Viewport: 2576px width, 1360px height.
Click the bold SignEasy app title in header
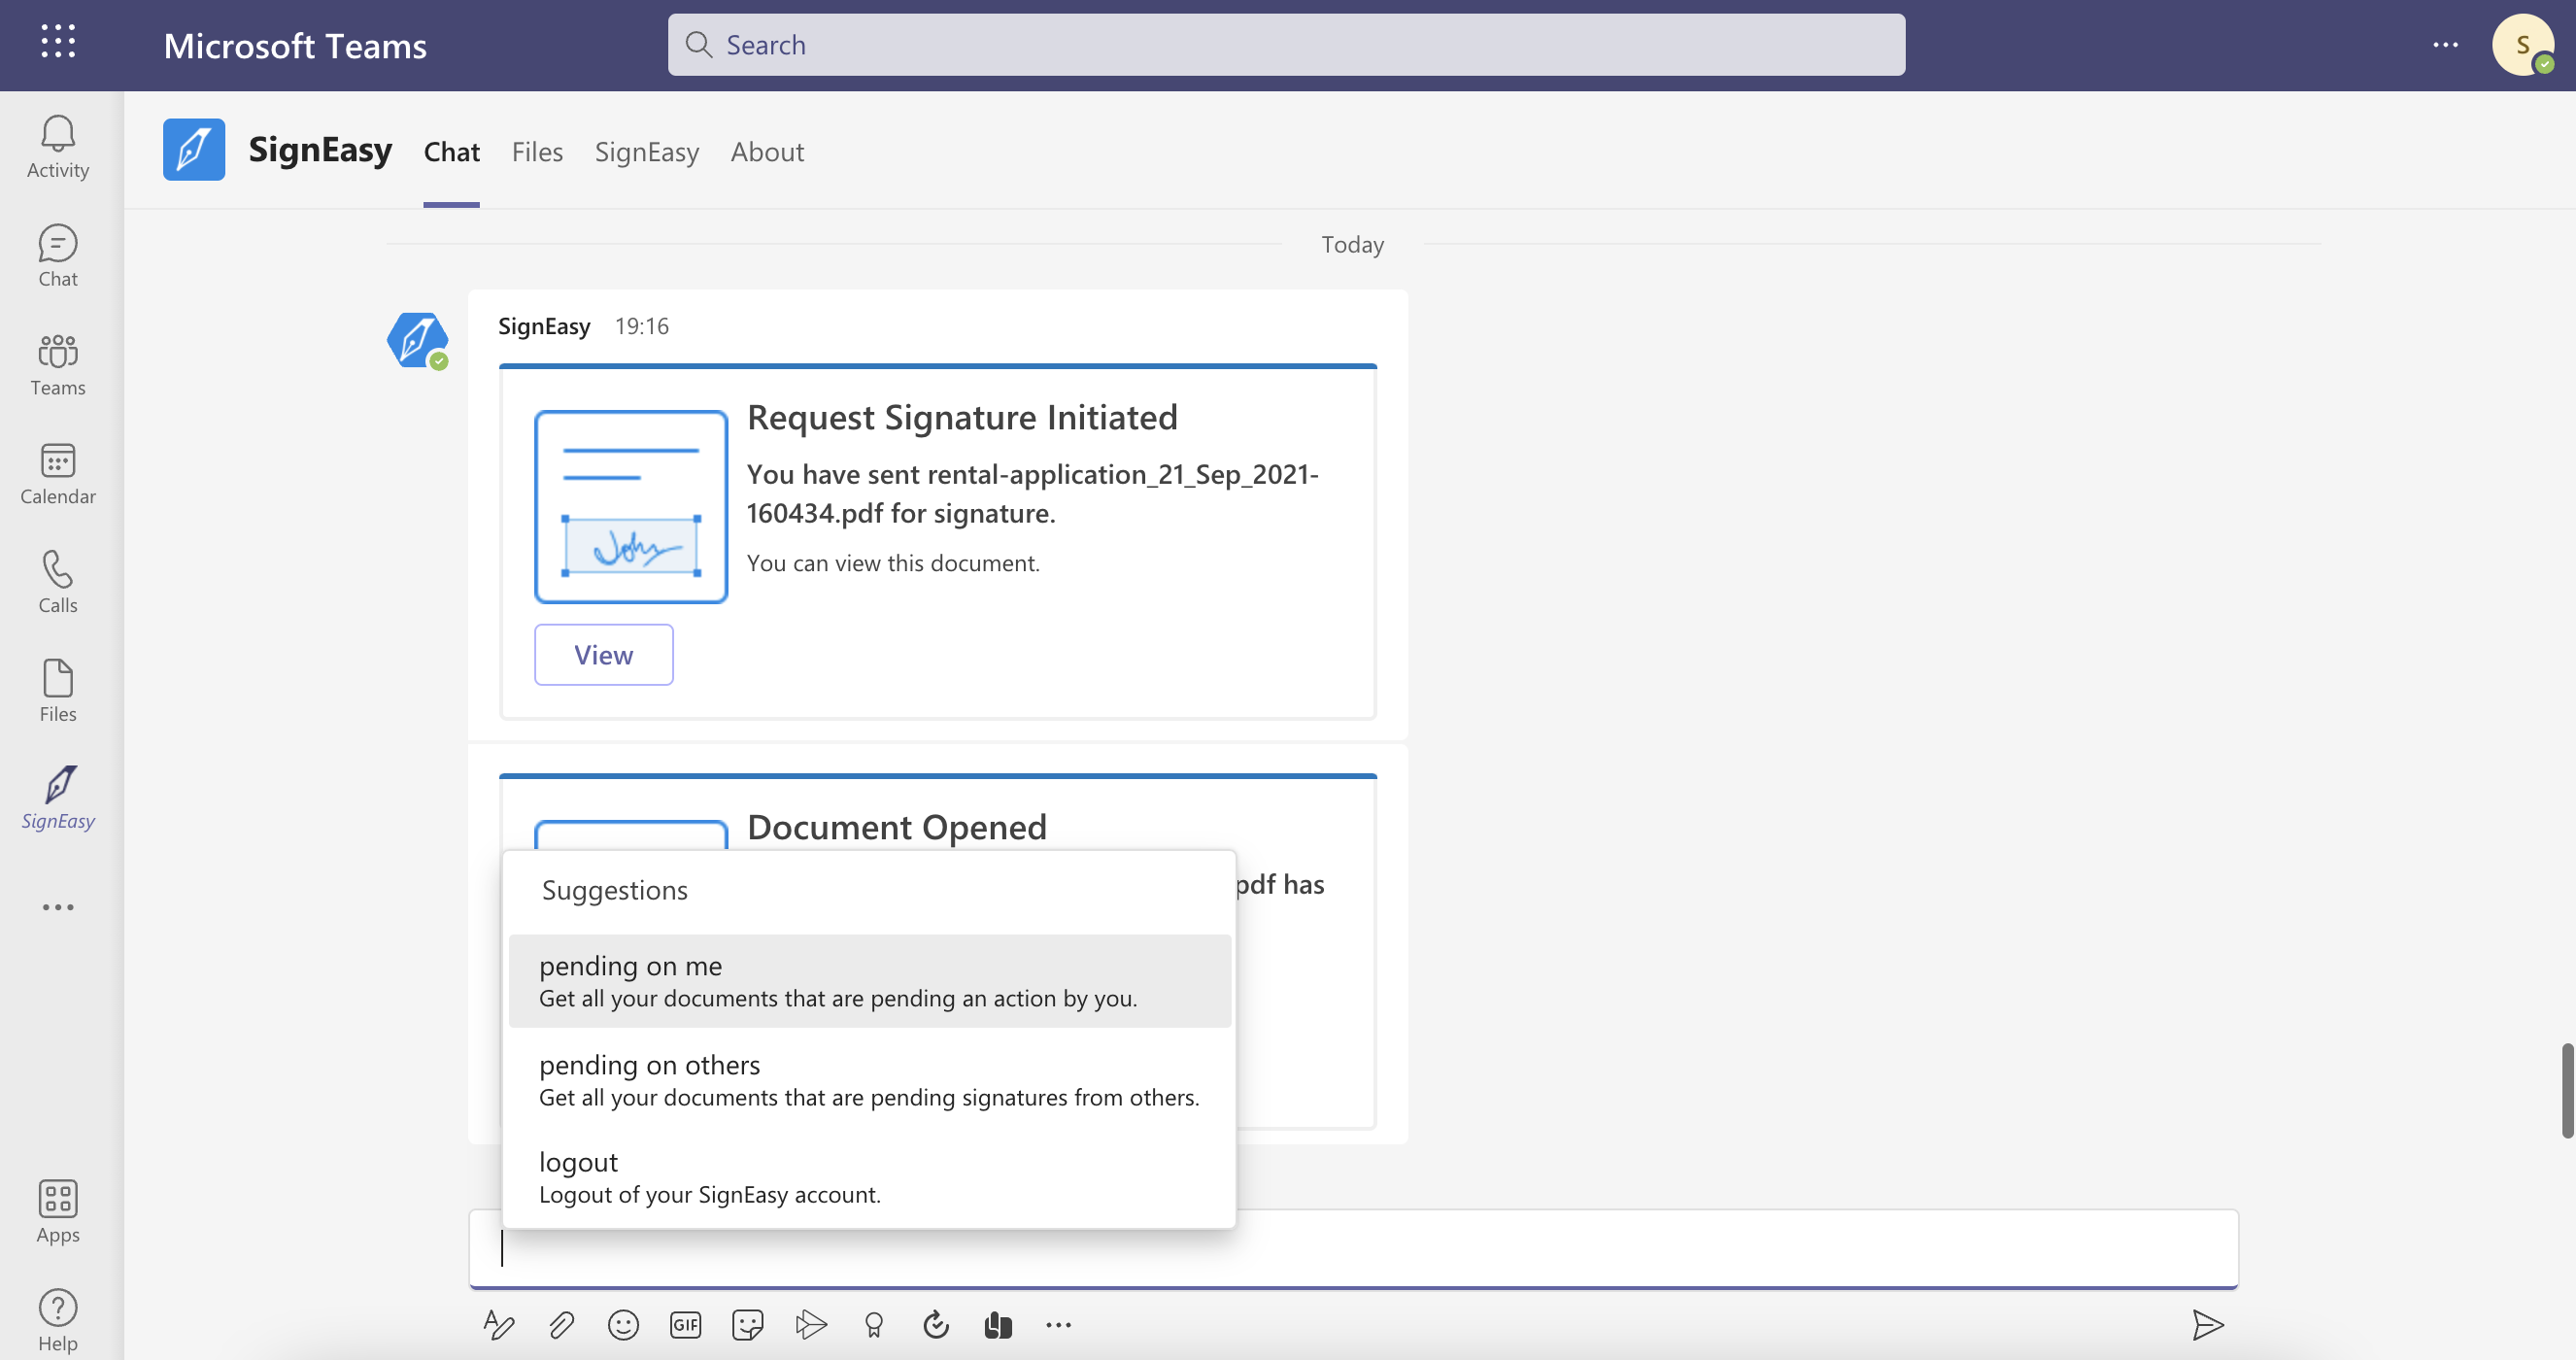[x=320, y=150]
